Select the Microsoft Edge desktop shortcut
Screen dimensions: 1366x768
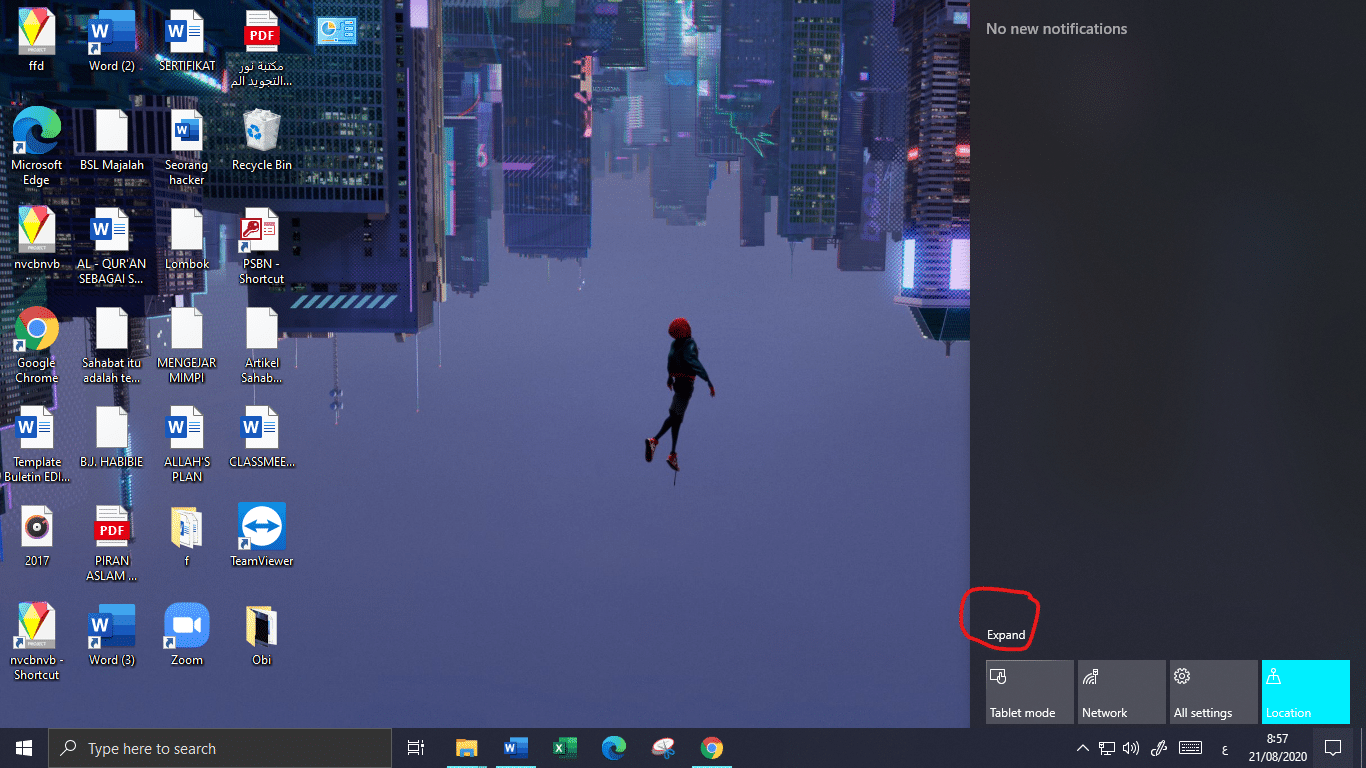37,146
